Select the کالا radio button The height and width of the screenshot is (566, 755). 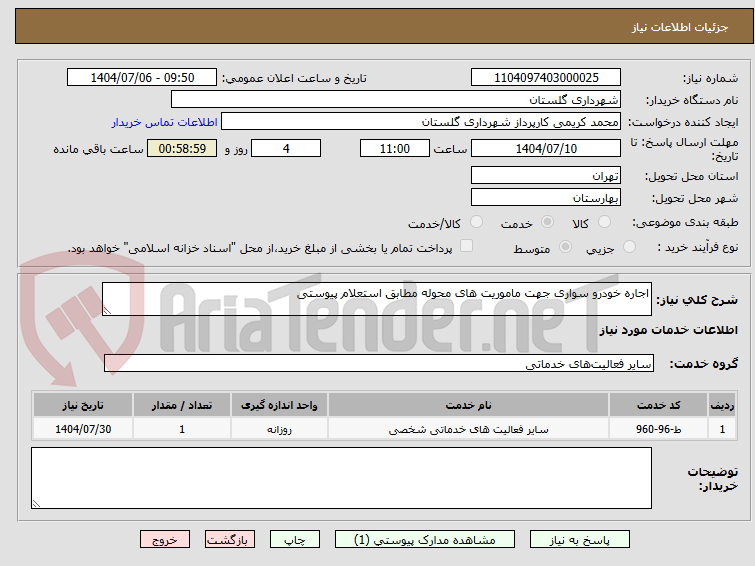point(604,222)
